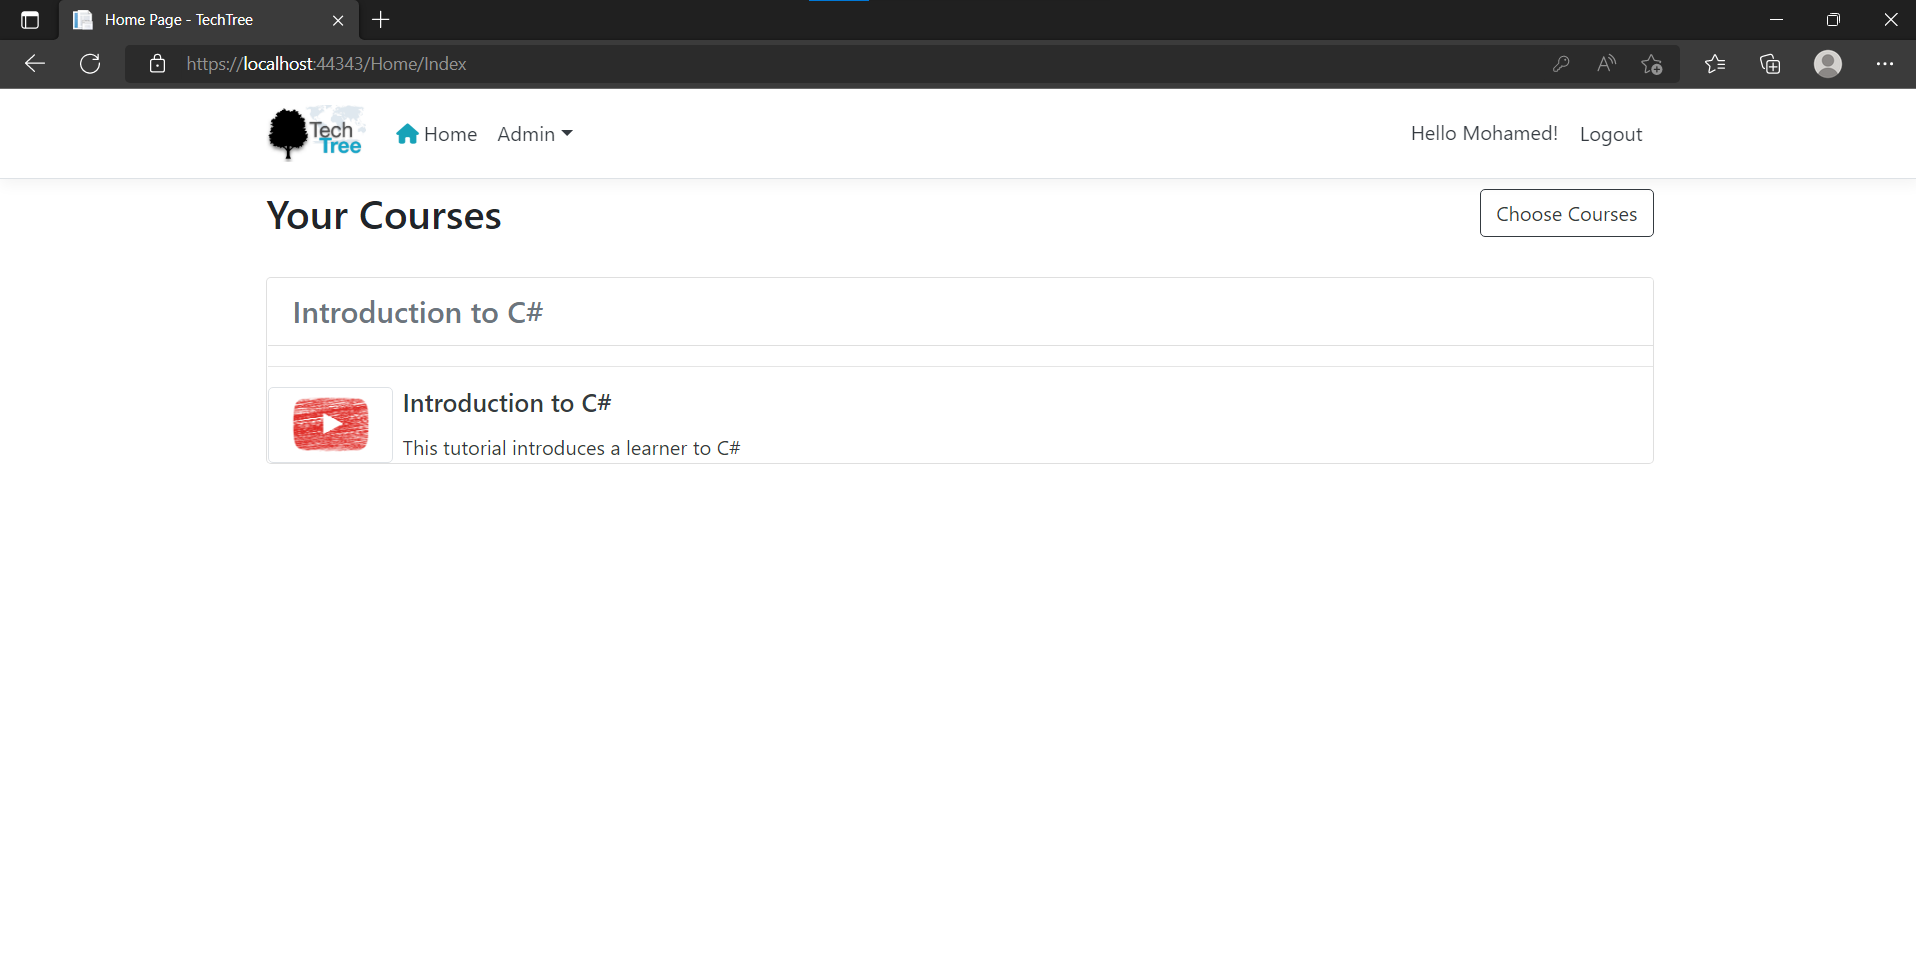The width and height of the screenshot is (1916, 953).
Task: Refresh the current page
Action: point(89,63)
